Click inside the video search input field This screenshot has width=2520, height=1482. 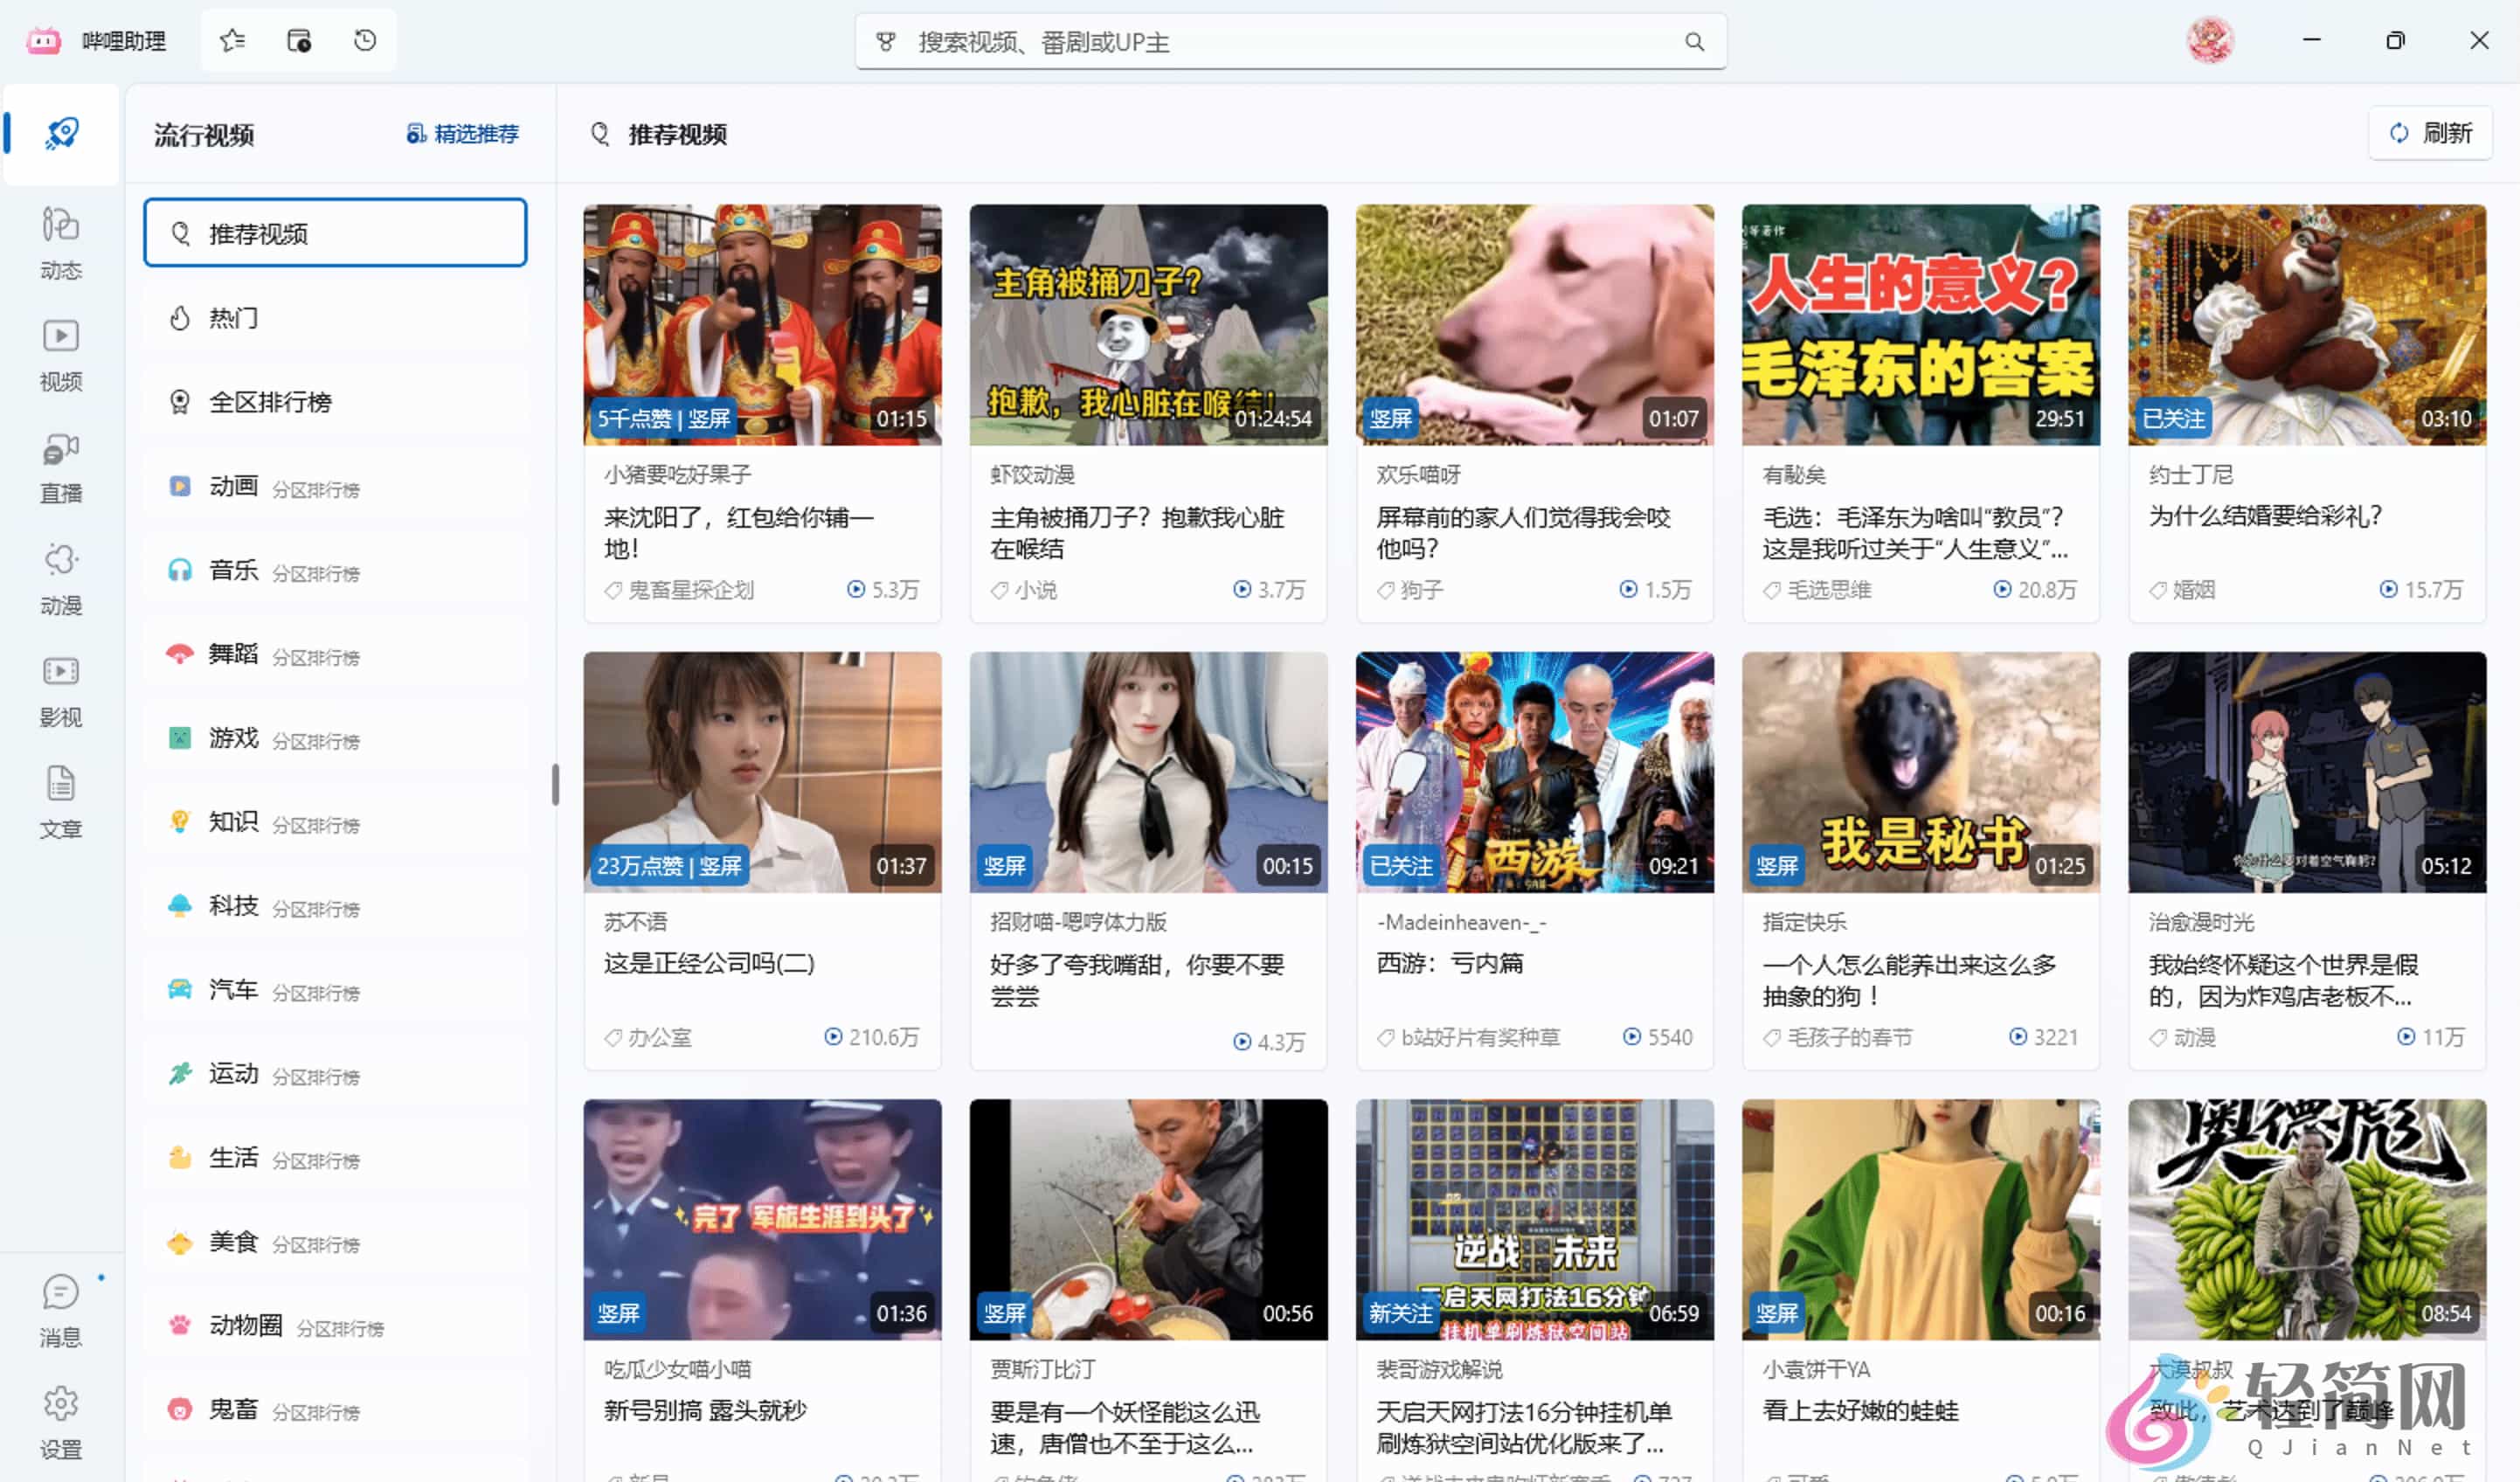coord(1290,42)
